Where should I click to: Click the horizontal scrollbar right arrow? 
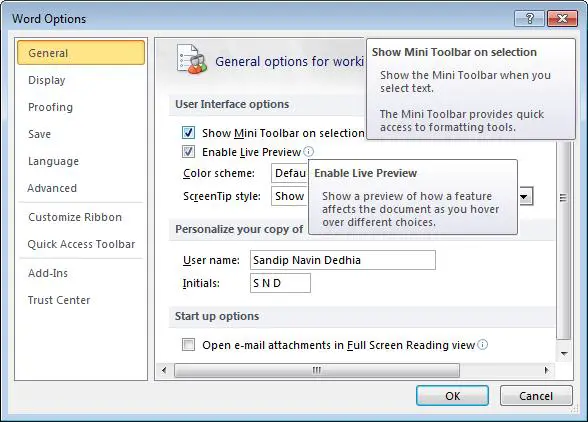coord(546,370)
